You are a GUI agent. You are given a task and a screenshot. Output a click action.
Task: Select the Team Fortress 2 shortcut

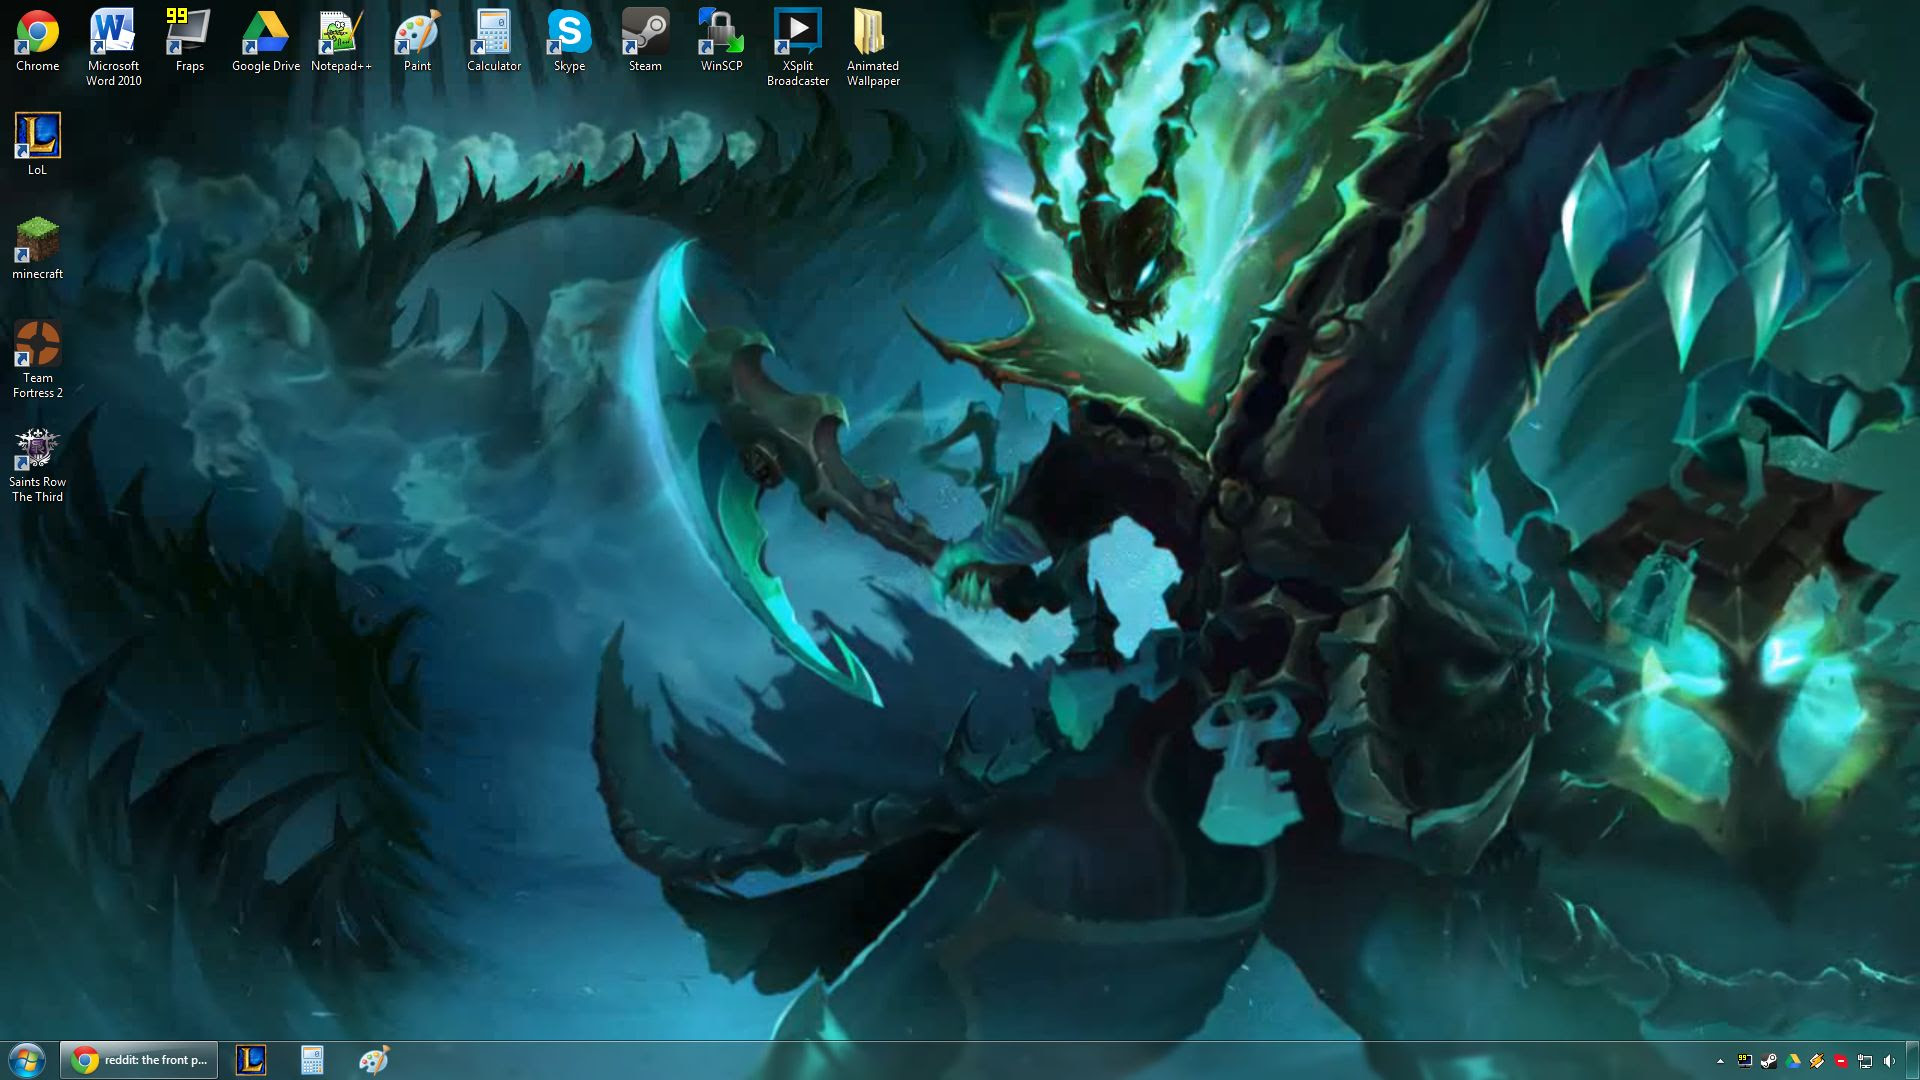(37, 360)
